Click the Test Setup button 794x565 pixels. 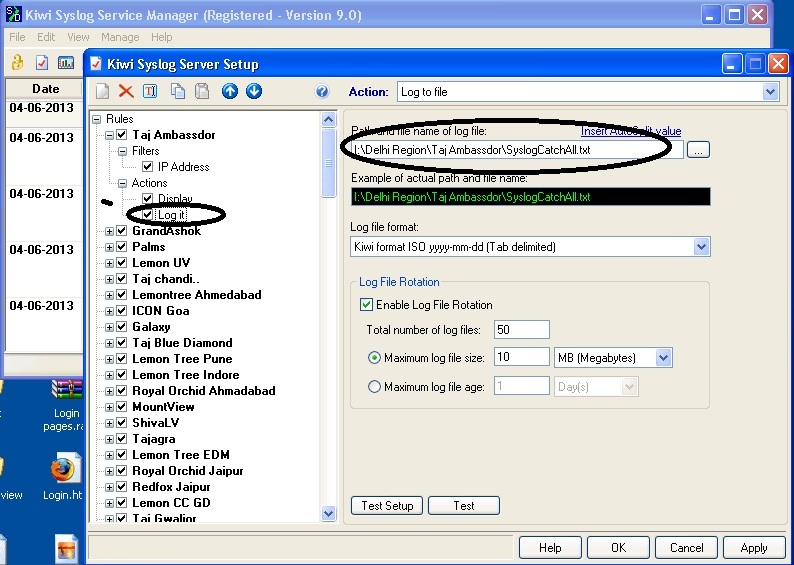tap(387, 506)
